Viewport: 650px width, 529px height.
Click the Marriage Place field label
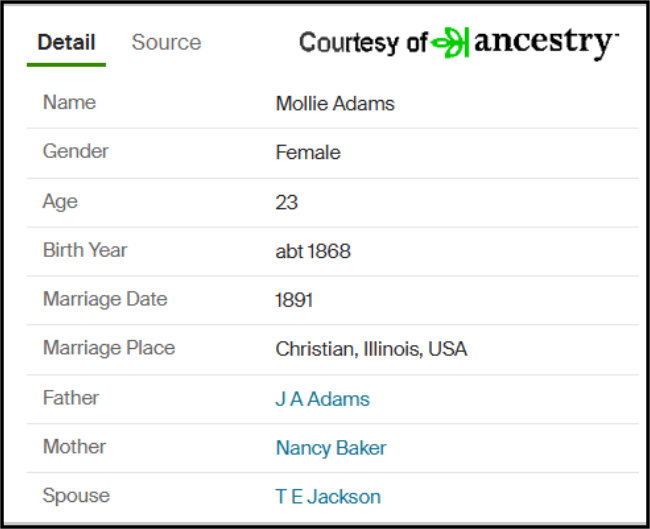pos(109,348)
